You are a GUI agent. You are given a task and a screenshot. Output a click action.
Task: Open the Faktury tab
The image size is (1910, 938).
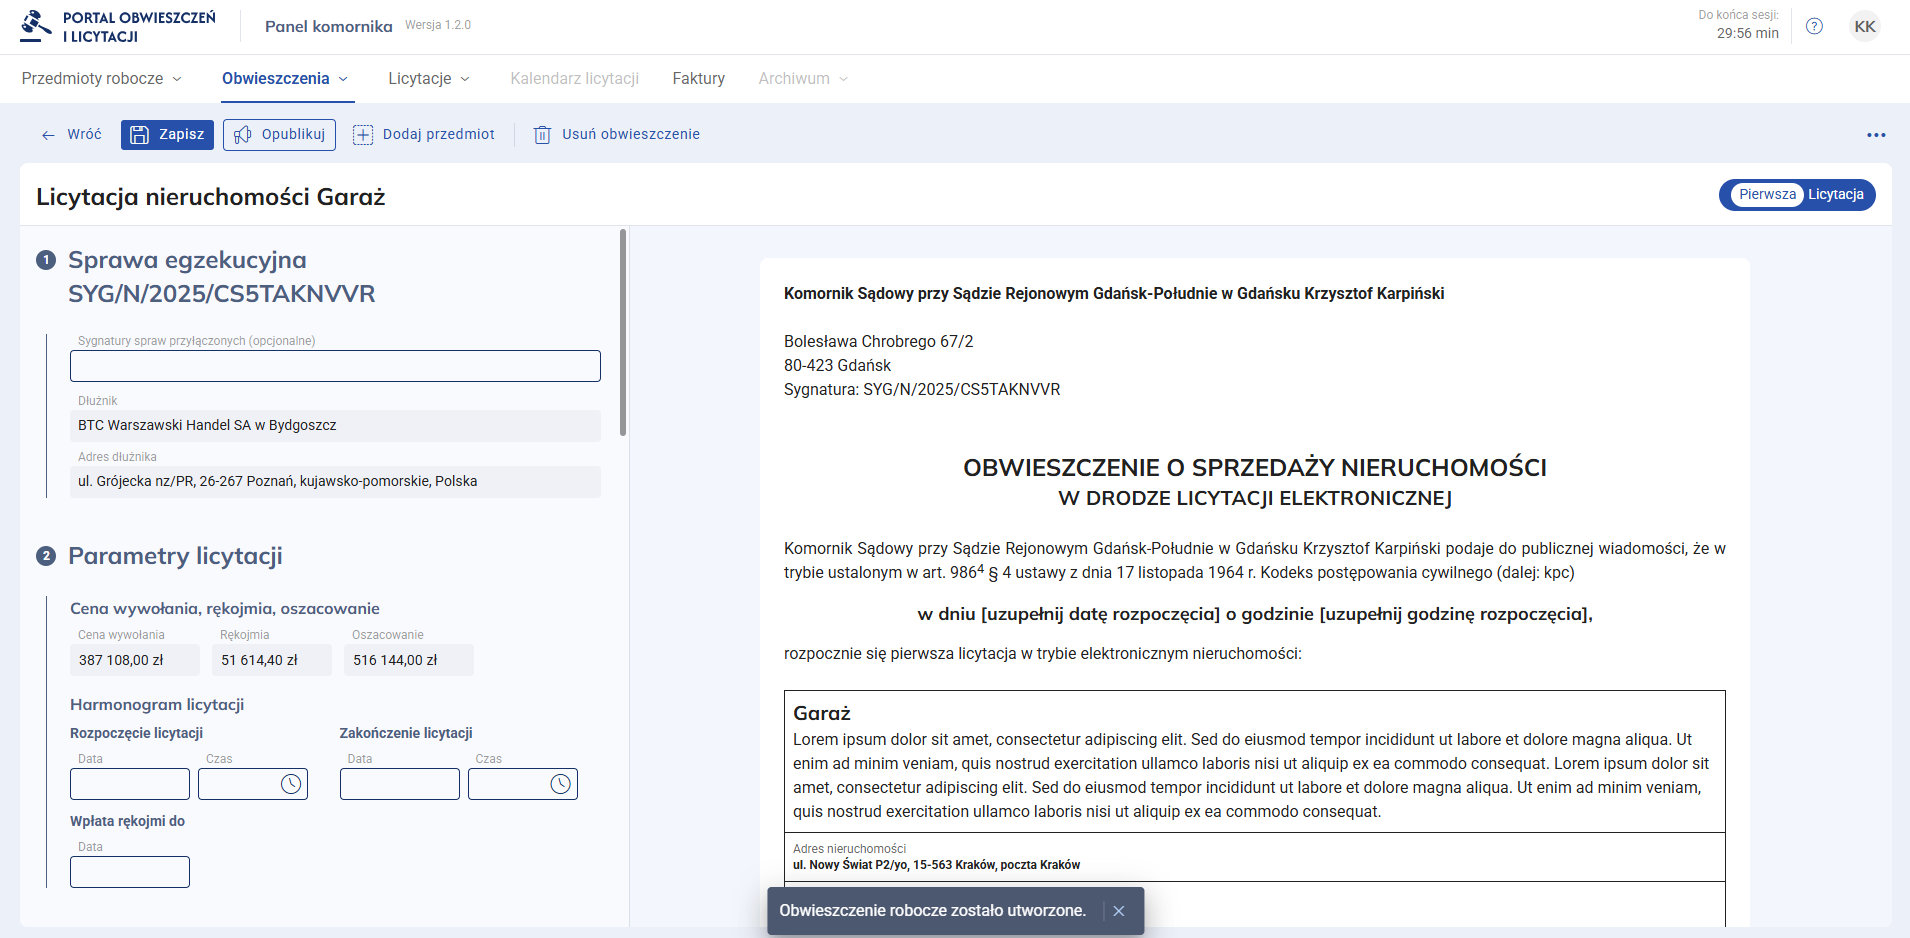[698, 79]
